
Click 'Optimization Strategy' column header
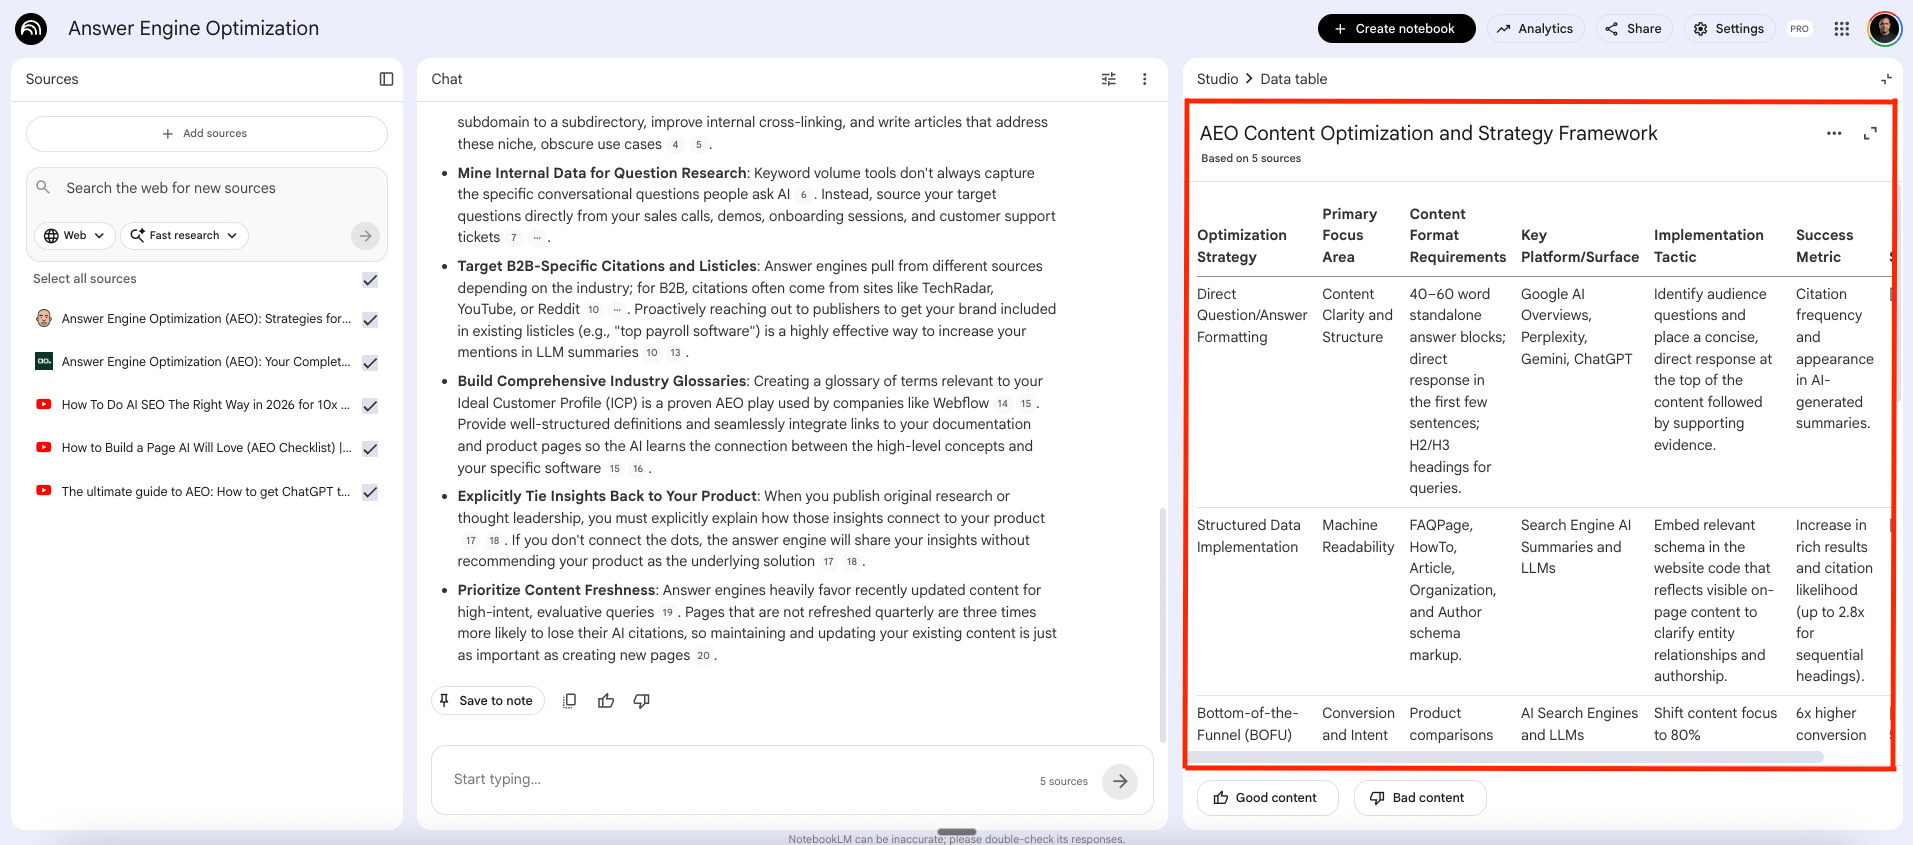click(1242, 246)
